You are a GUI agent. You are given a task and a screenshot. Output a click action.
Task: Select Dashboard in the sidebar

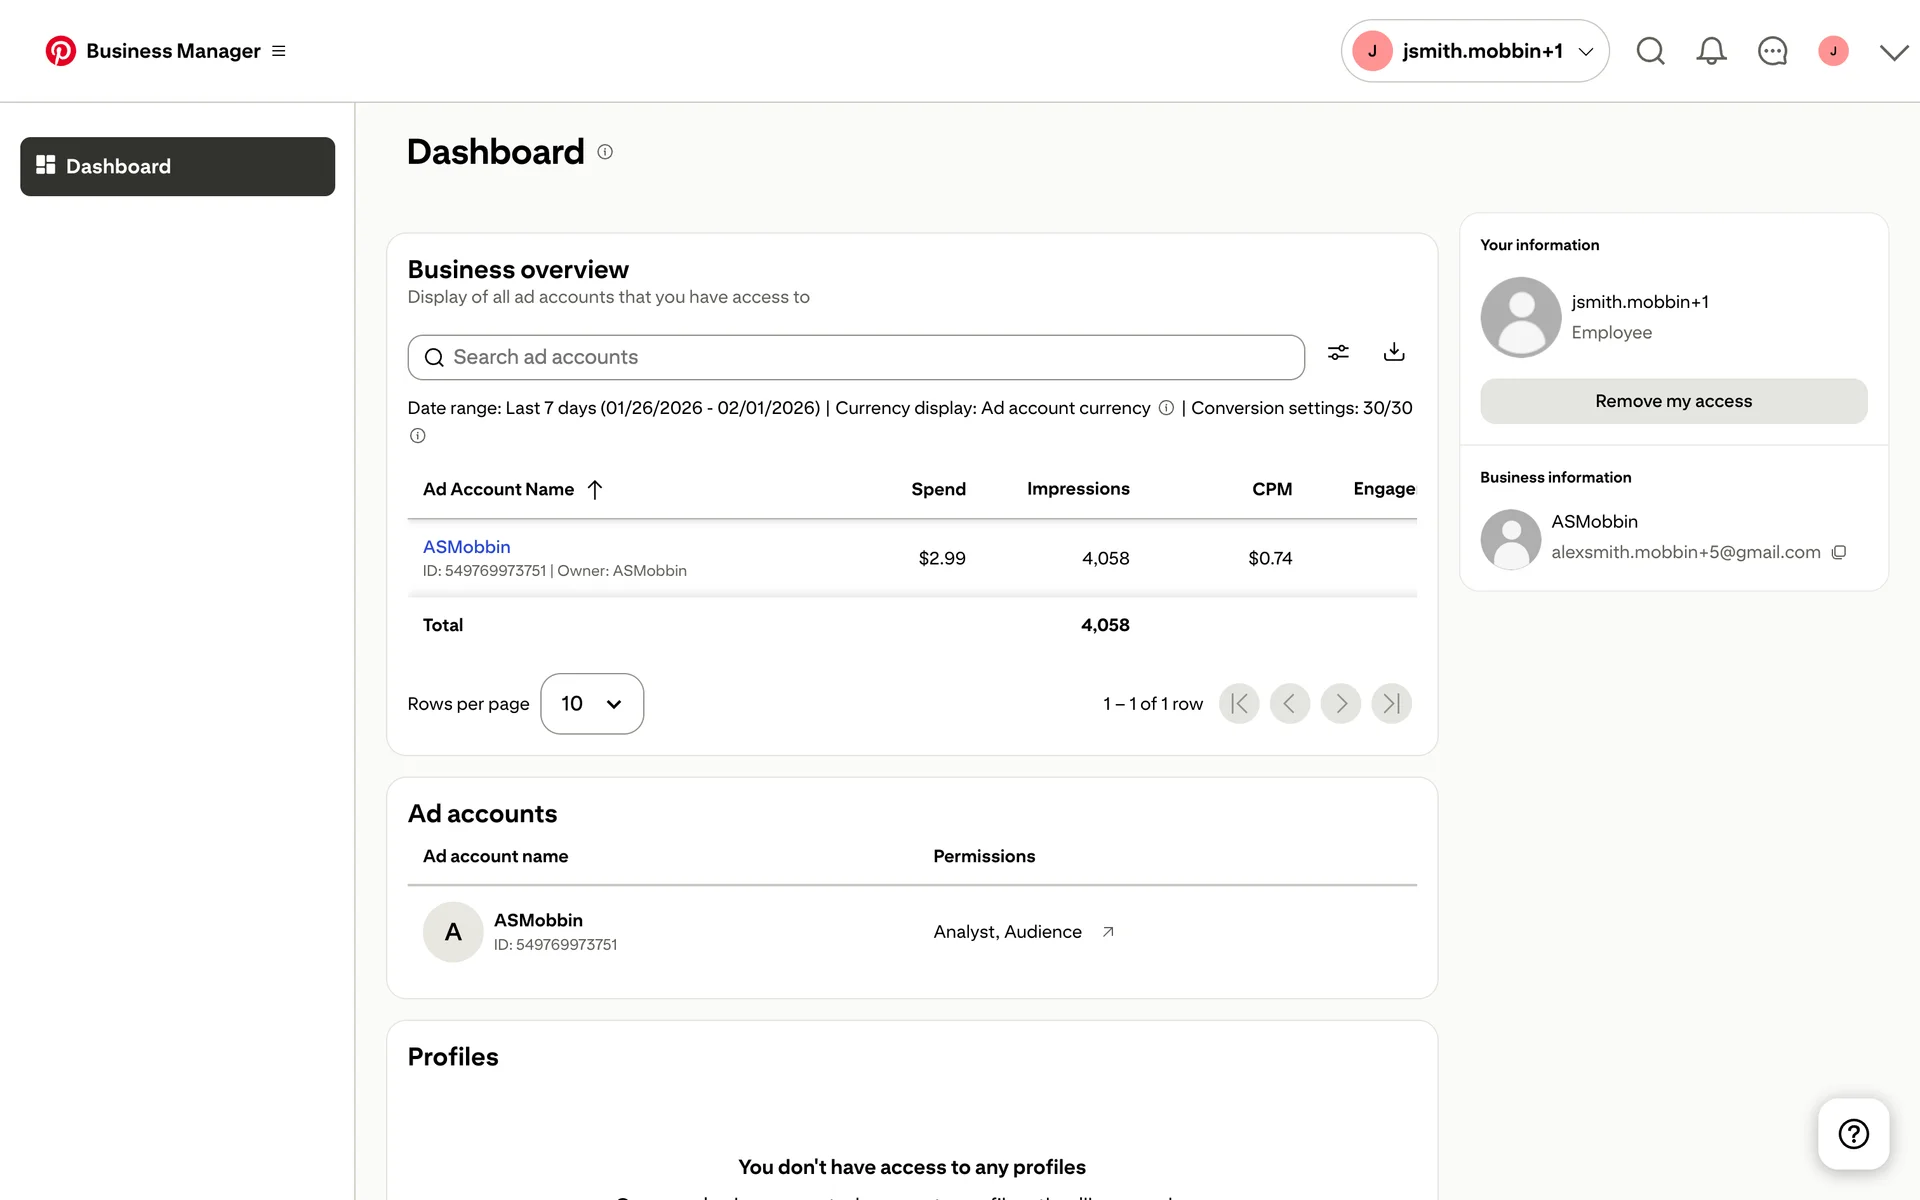coord(177,166)
